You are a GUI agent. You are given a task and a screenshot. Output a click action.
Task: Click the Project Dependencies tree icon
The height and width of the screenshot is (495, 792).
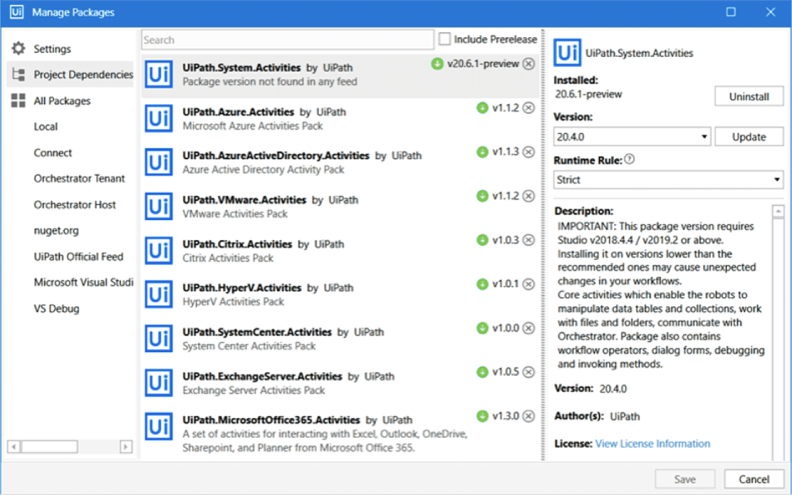click(x=18, y=75)
